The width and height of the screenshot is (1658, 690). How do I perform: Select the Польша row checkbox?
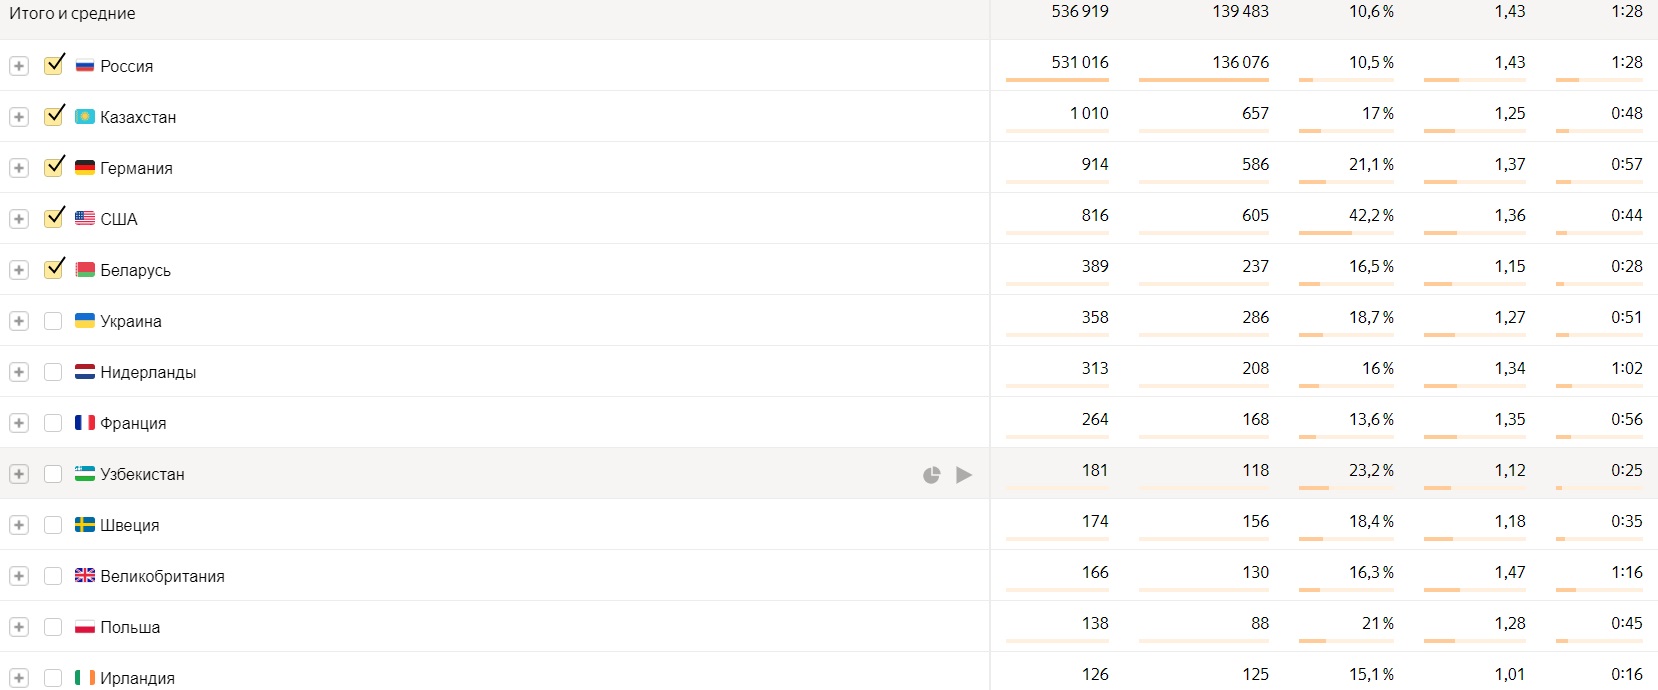[54, 627]
